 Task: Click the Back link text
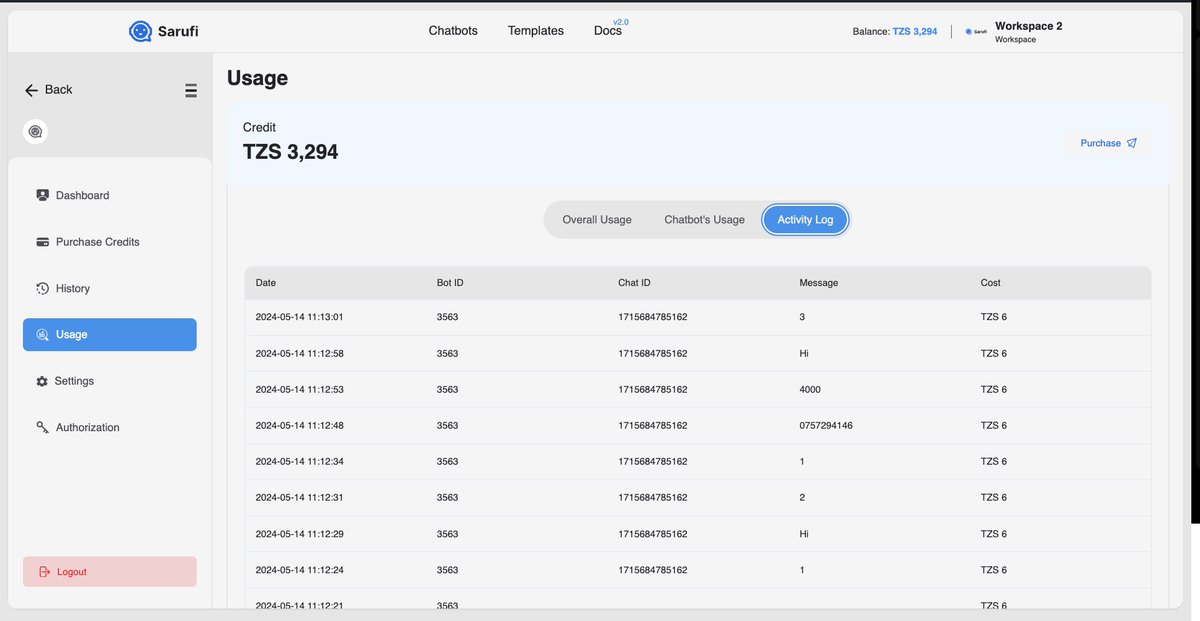(59, 90)
